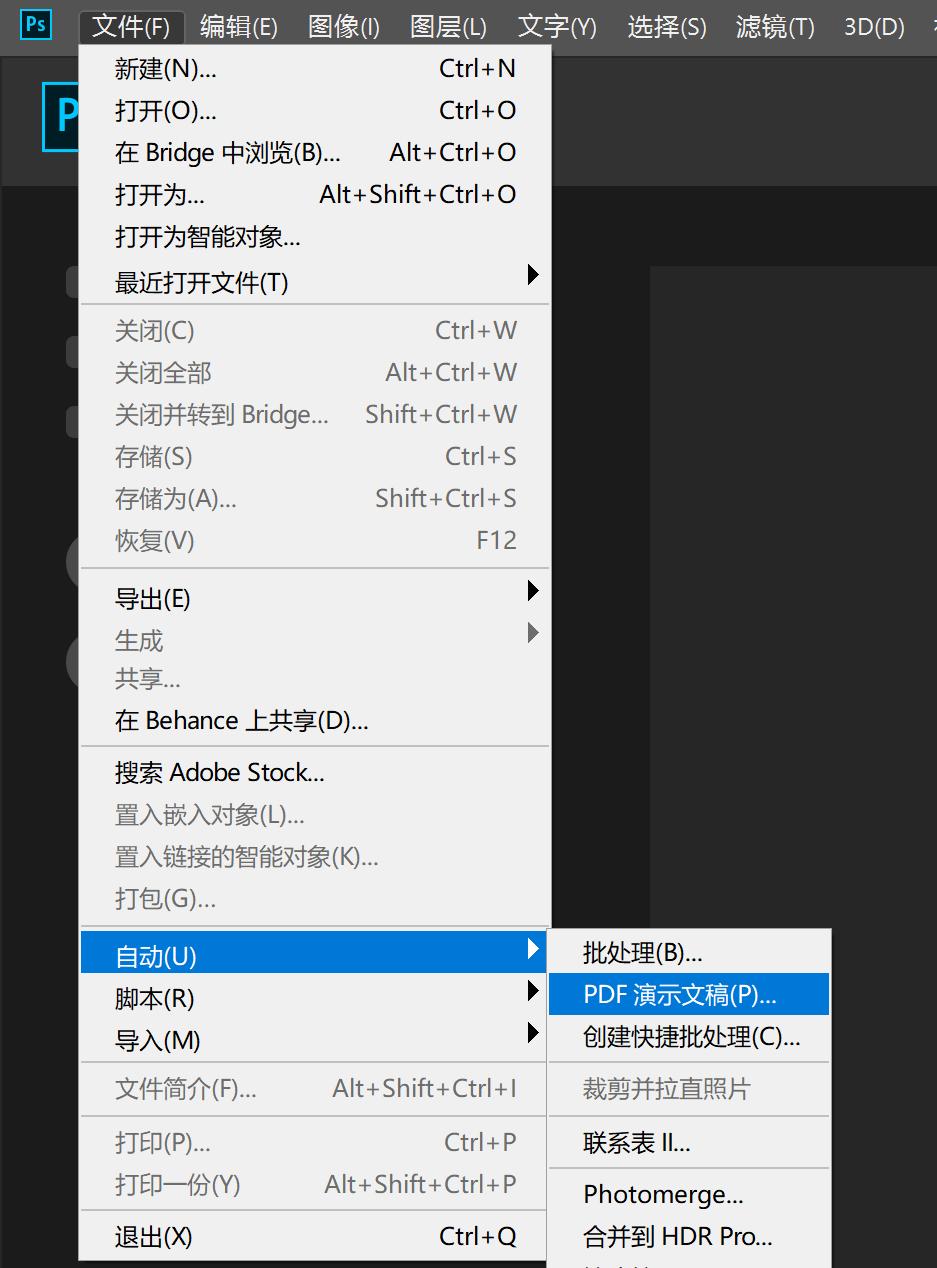
Task: Select 联系表 II... in the submenu
Action: point(689,1142)
